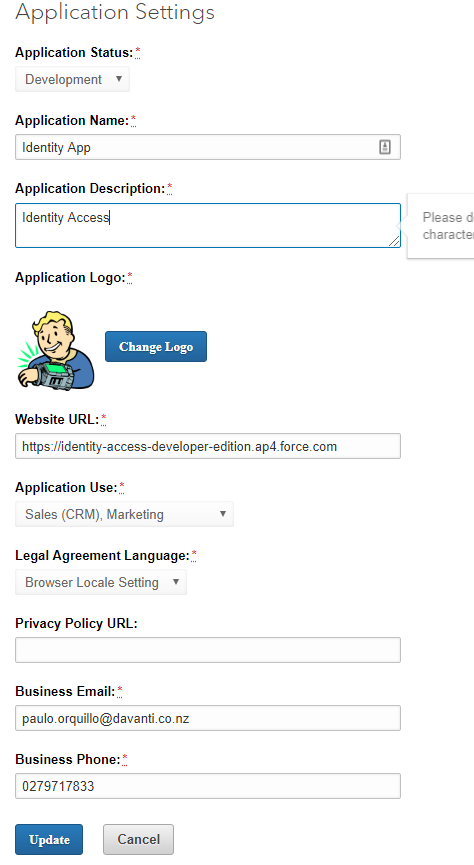Click the description hint tooltip on the right
This screenshot has height=865, width=474.
440,226
